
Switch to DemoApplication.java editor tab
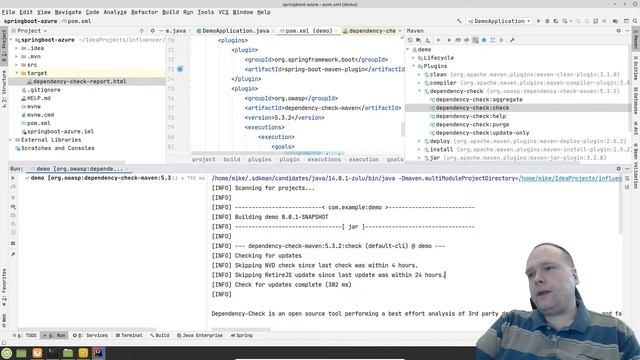click(x=233, y=31)
